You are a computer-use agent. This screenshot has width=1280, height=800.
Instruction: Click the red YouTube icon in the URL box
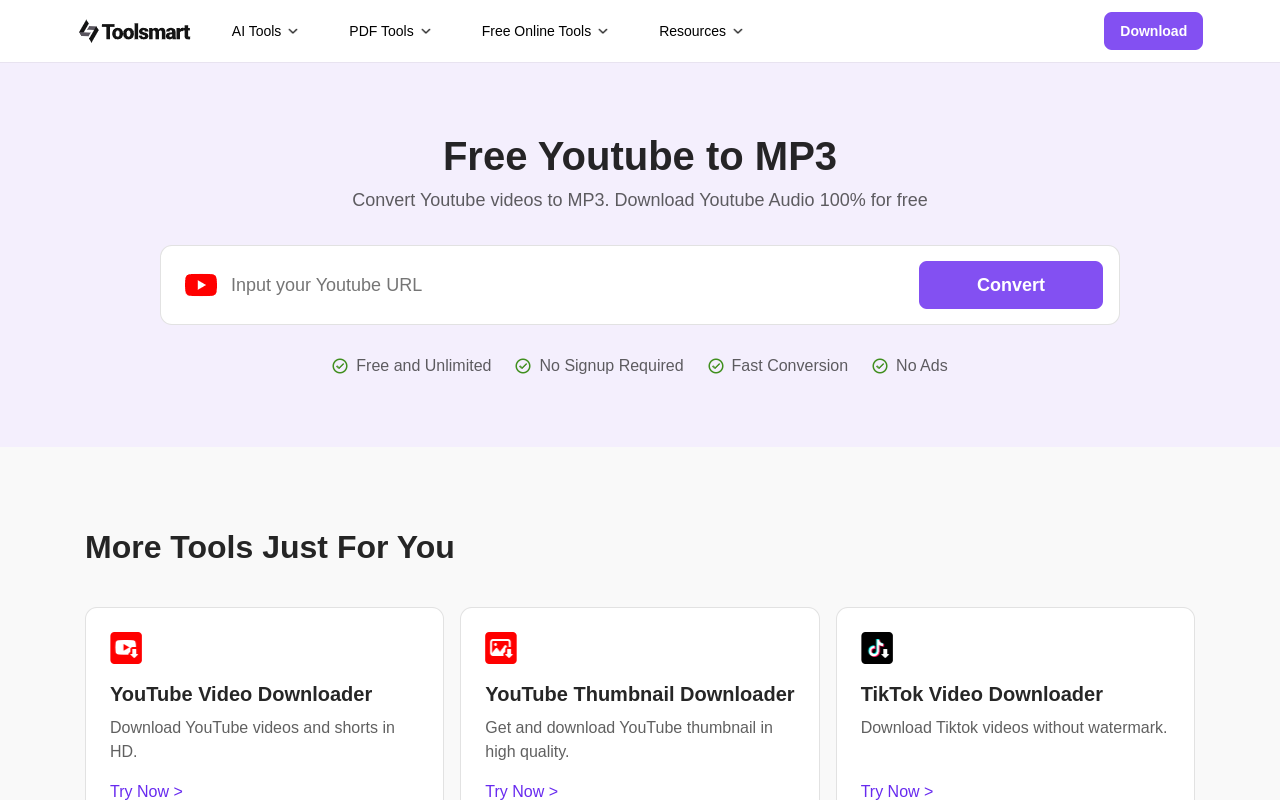(201, 285)
